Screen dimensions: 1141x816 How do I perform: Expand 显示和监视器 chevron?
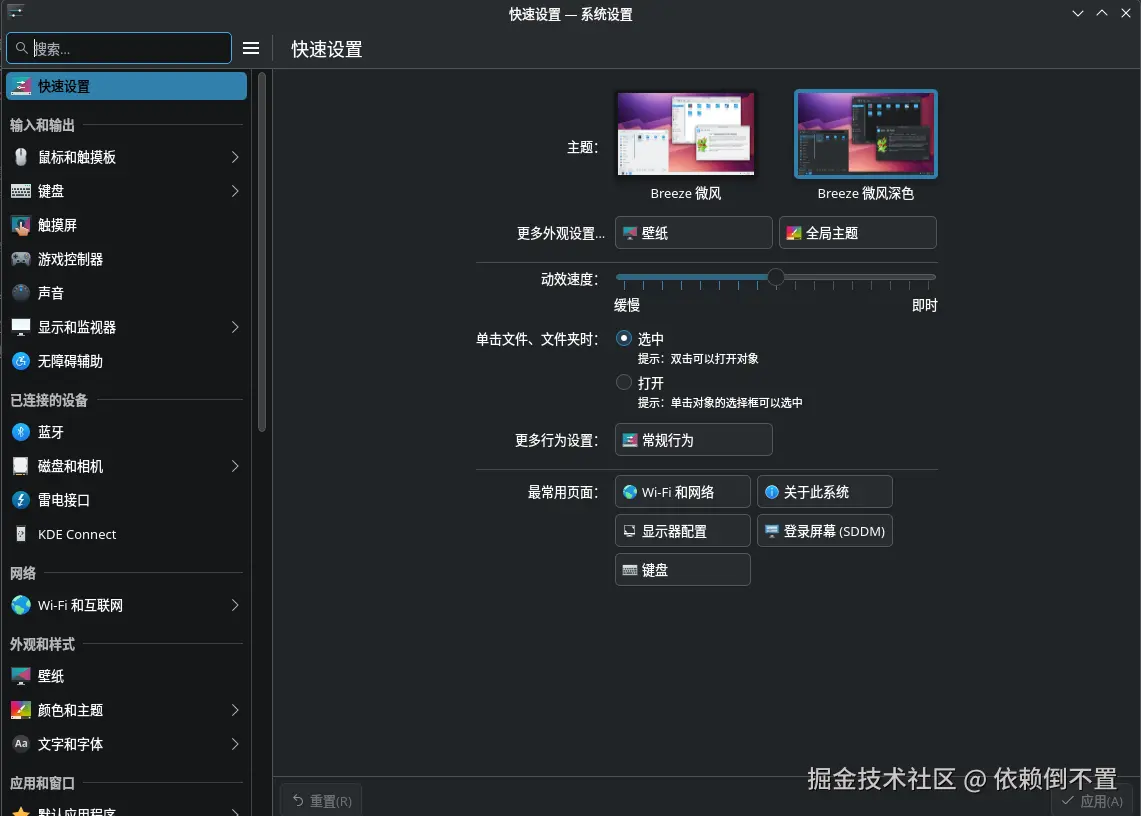(x=234, y=328)
